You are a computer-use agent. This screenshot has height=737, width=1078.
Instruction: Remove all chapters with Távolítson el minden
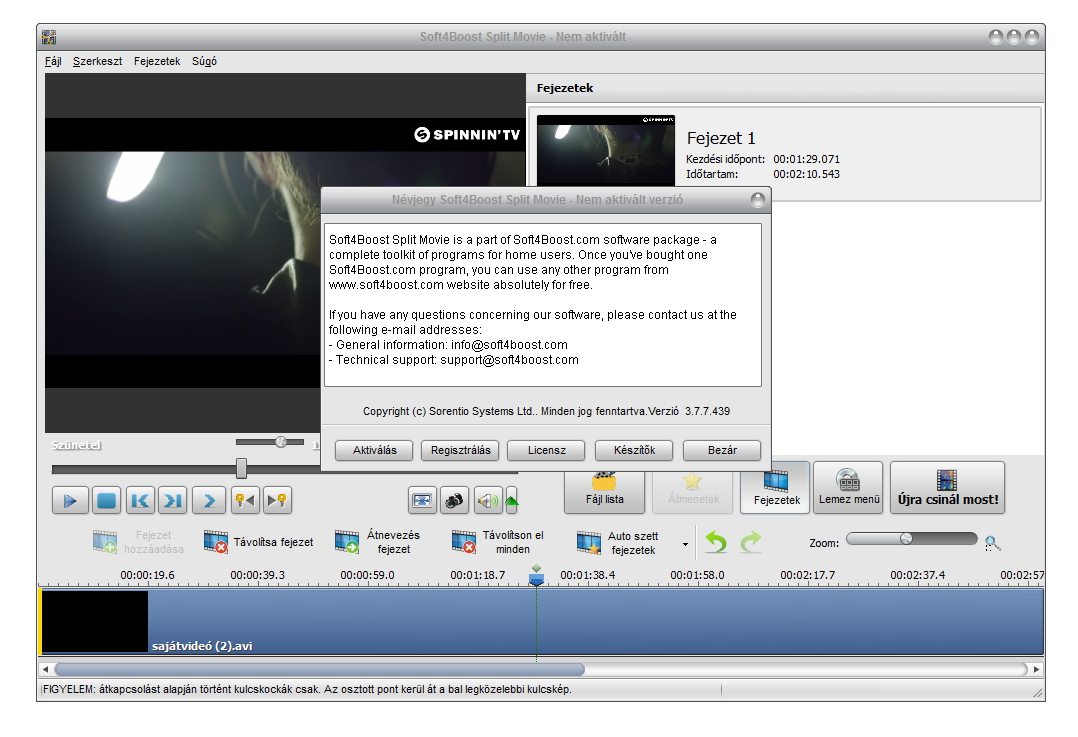coord(498,542)
